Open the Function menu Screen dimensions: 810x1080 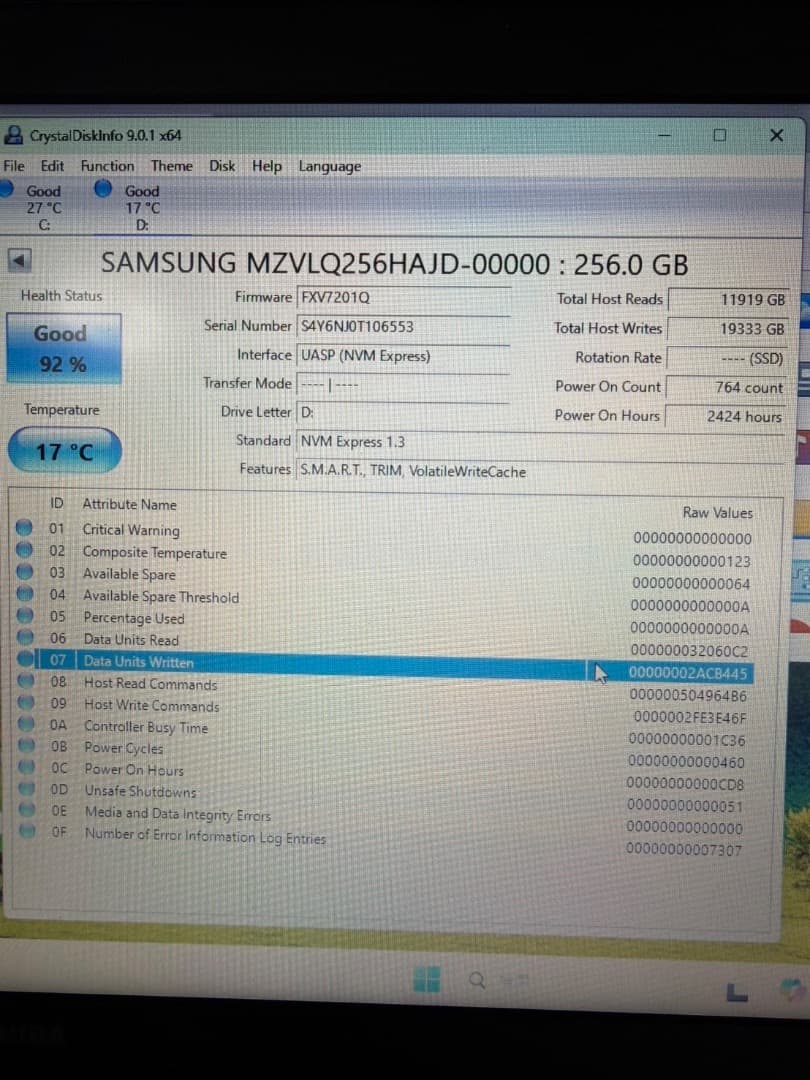[107, 166]
